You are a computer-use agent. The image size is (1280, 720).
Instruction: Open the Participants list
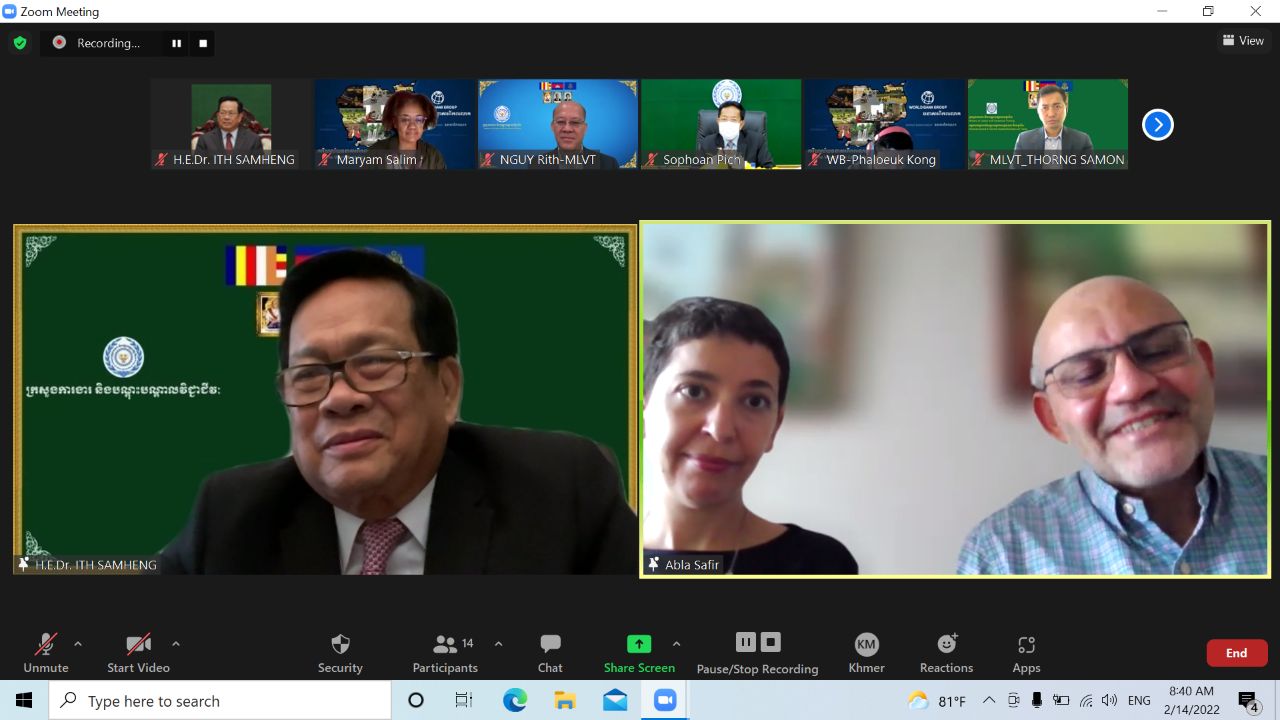click(445, 653)
